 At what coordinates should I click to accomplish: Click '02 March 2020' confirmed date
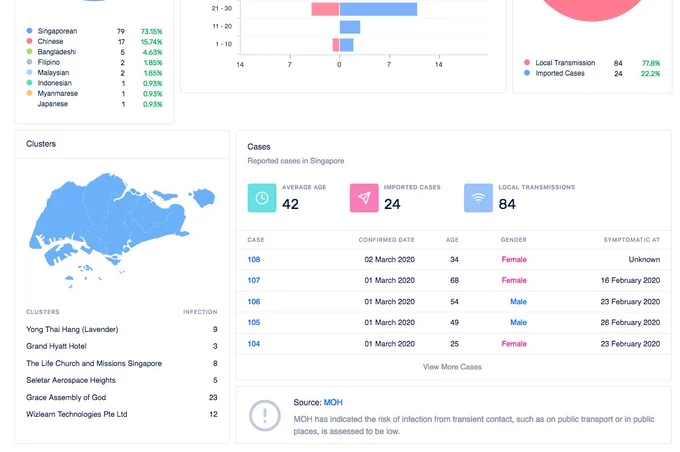click(389, 259)
